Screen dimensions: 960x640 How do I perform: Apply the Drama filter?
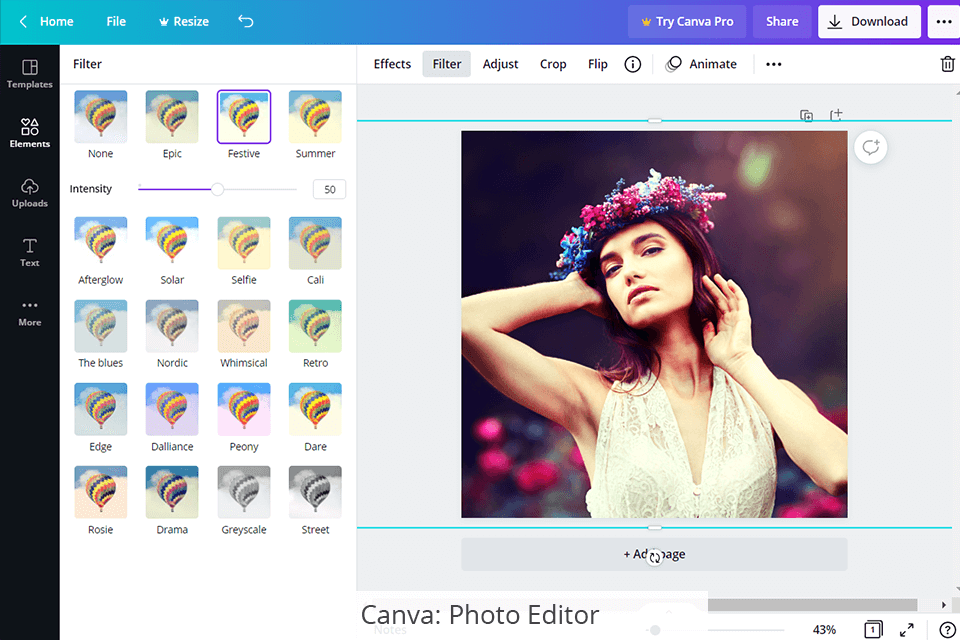click(172, 493)
